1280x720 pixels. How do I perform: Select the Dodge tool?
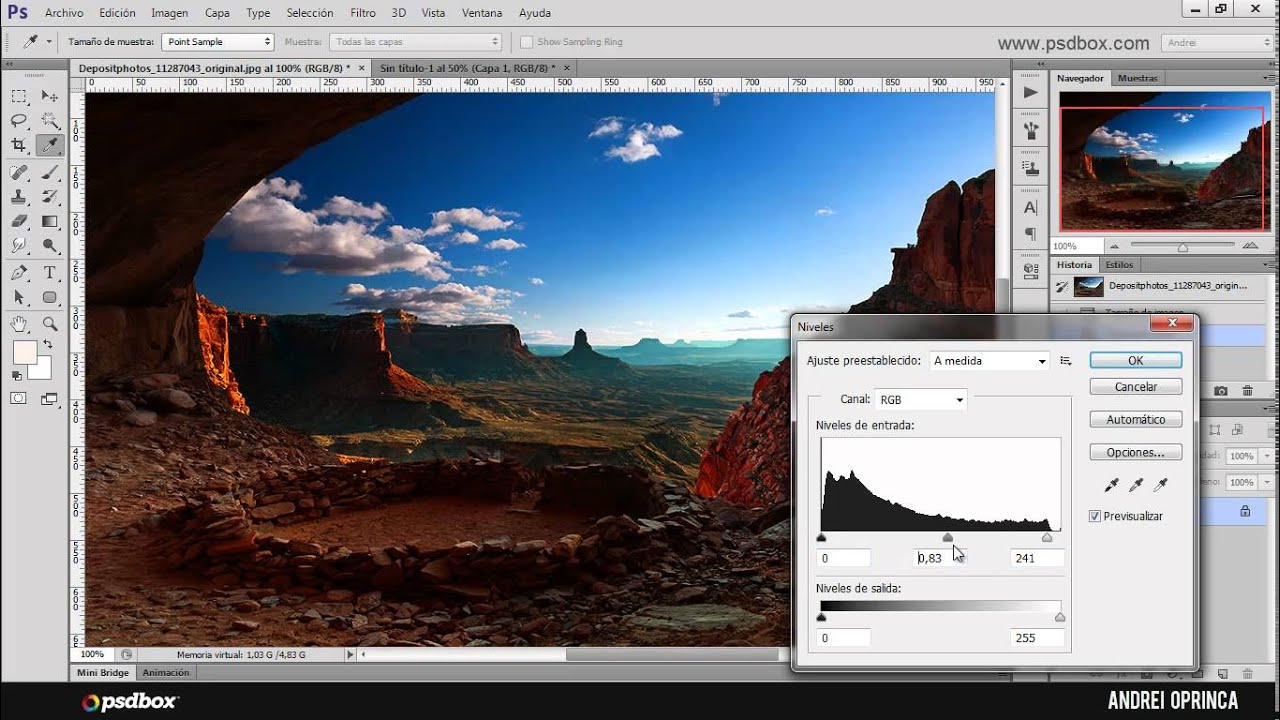click(49, 245)
